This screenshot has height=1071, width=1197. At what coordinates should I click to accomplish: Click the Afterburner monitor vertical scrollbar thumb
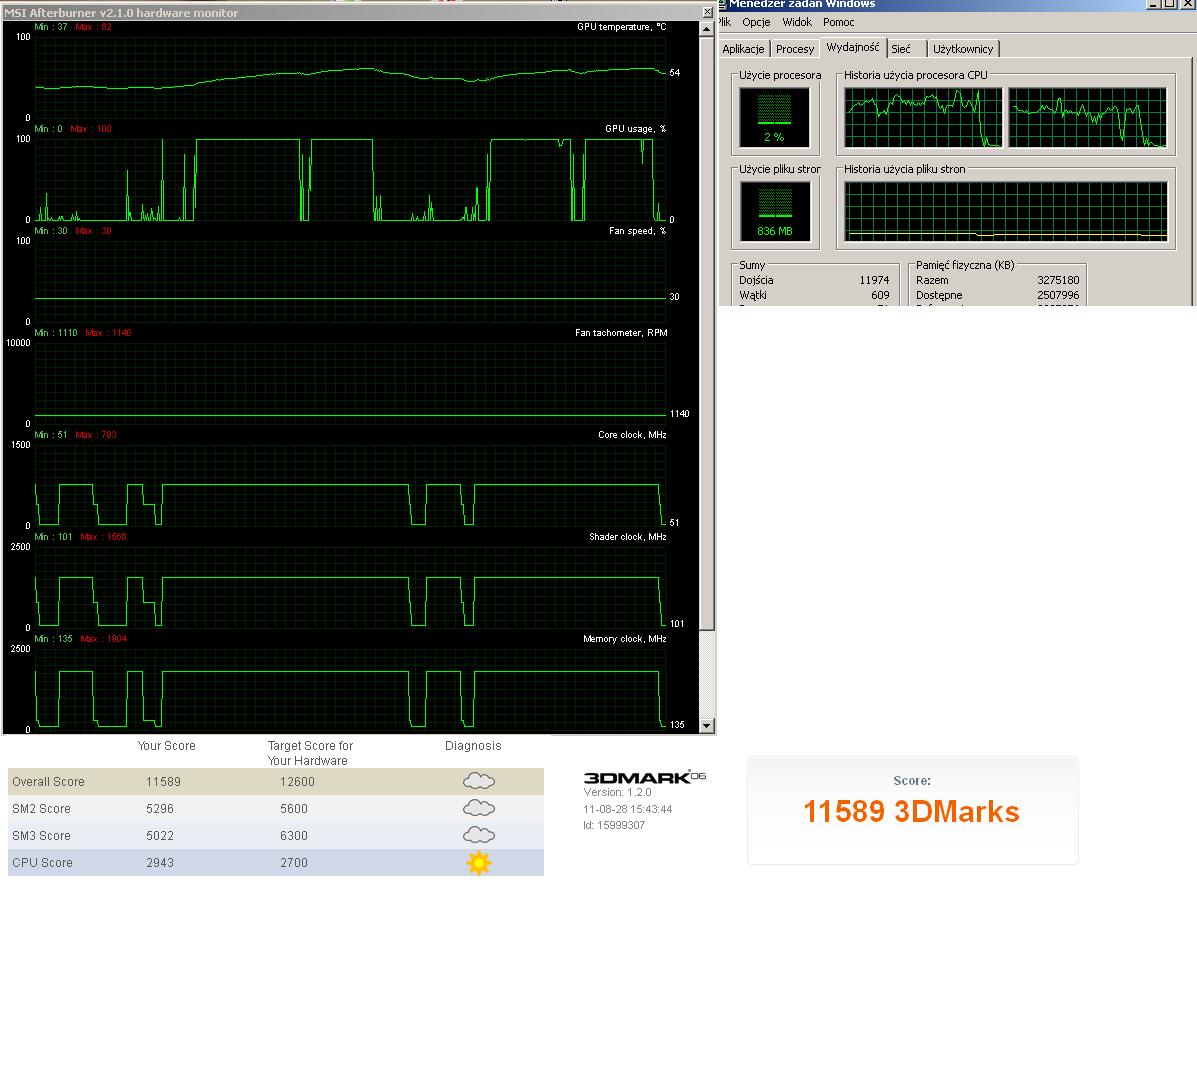coord(707,334)
